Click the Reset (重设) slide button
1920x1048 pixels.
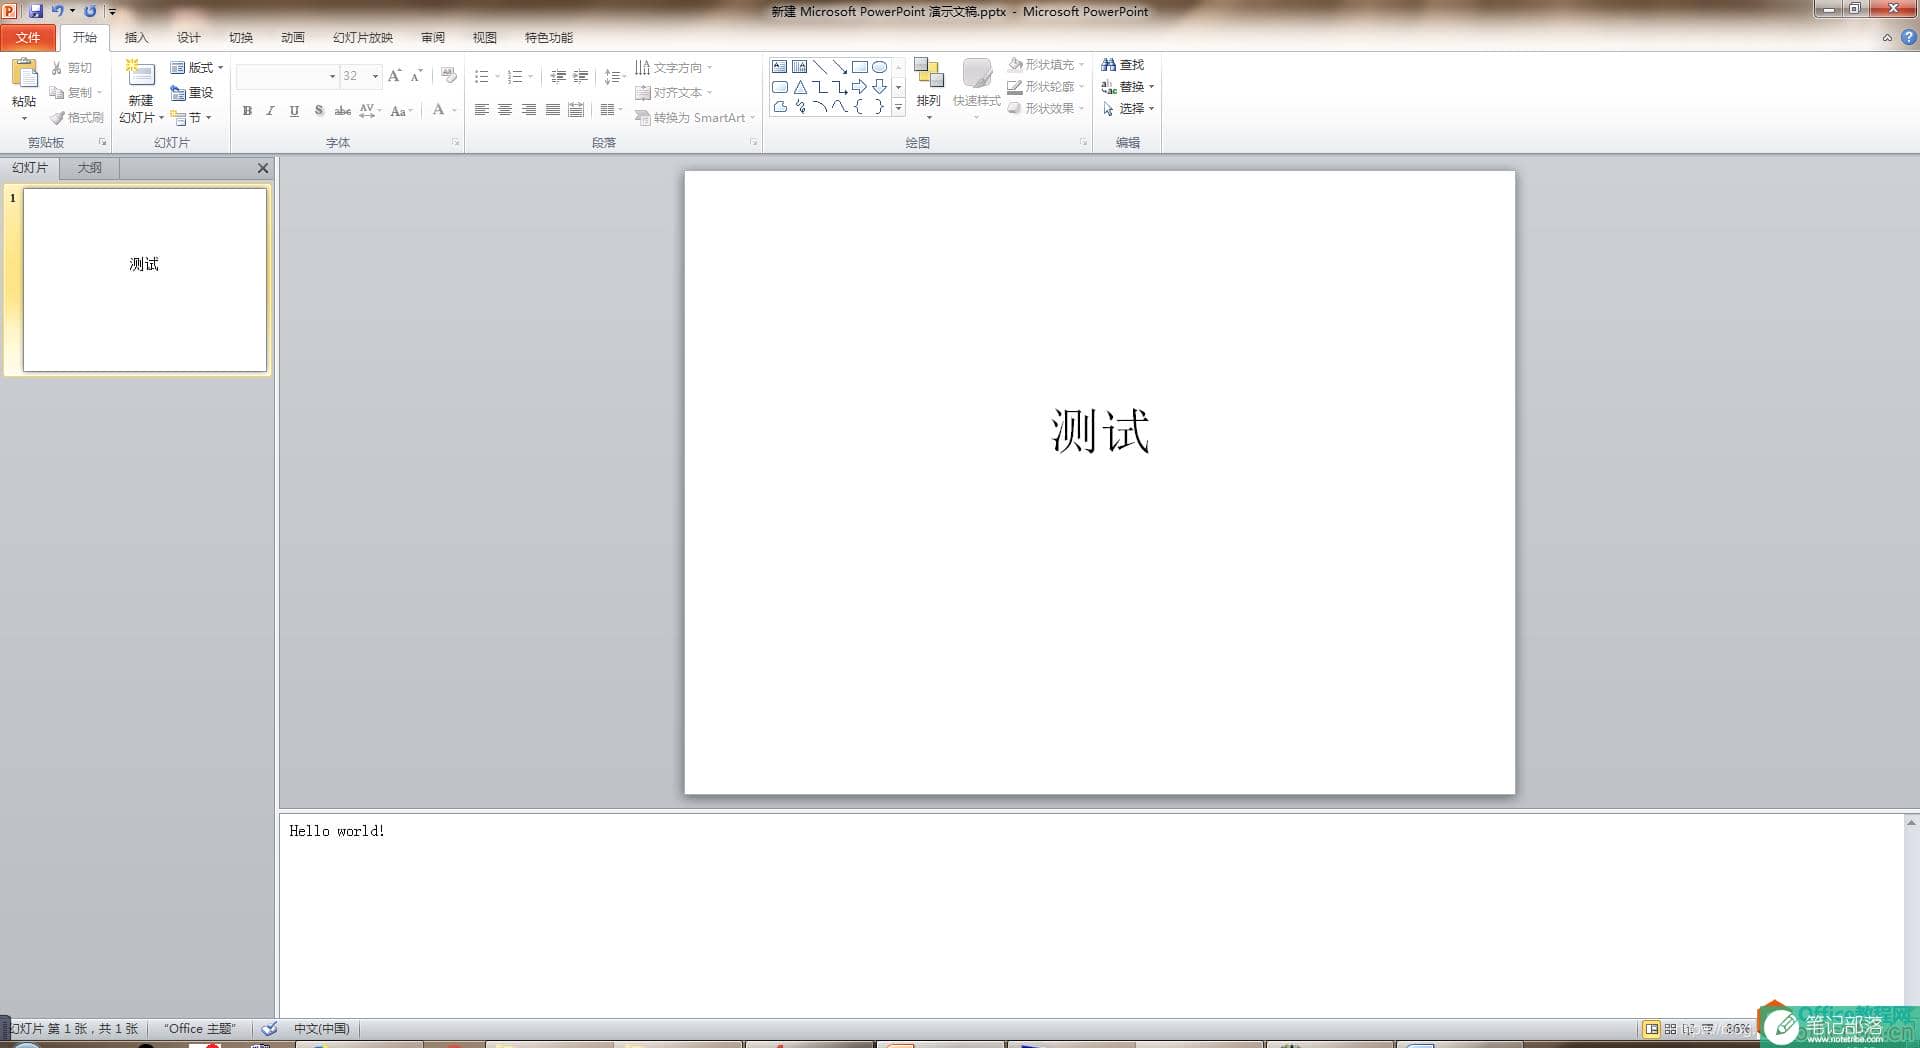point(192,93)
